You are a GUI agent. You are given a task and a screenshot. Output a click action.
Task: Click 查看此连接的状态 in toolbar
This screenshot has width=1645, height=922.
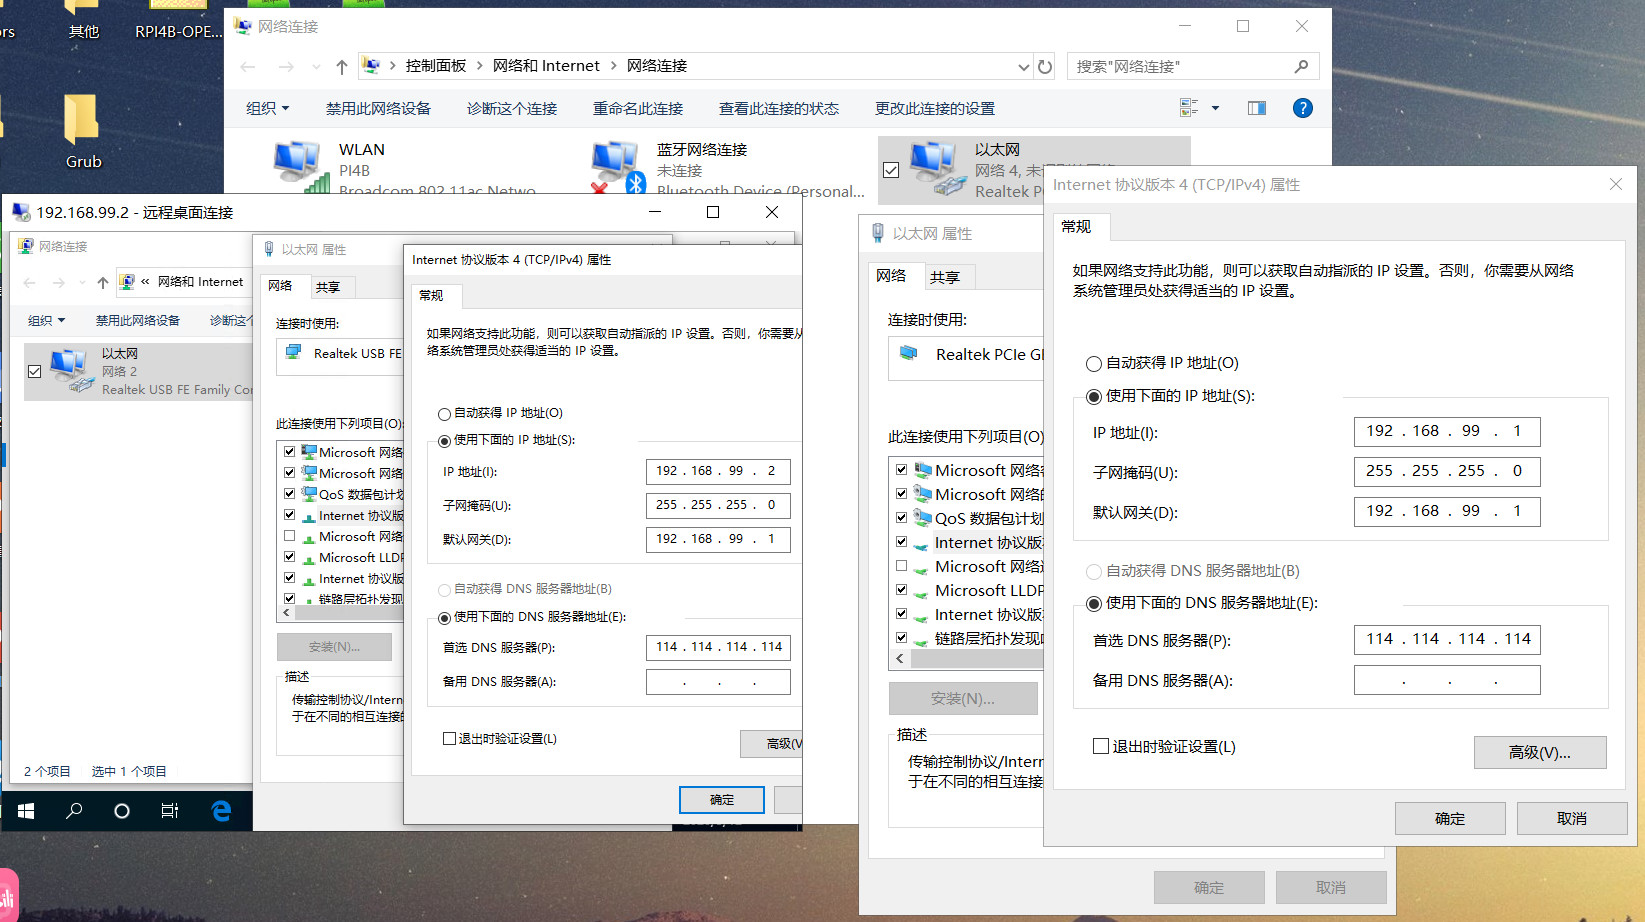(x=779, y=108)
